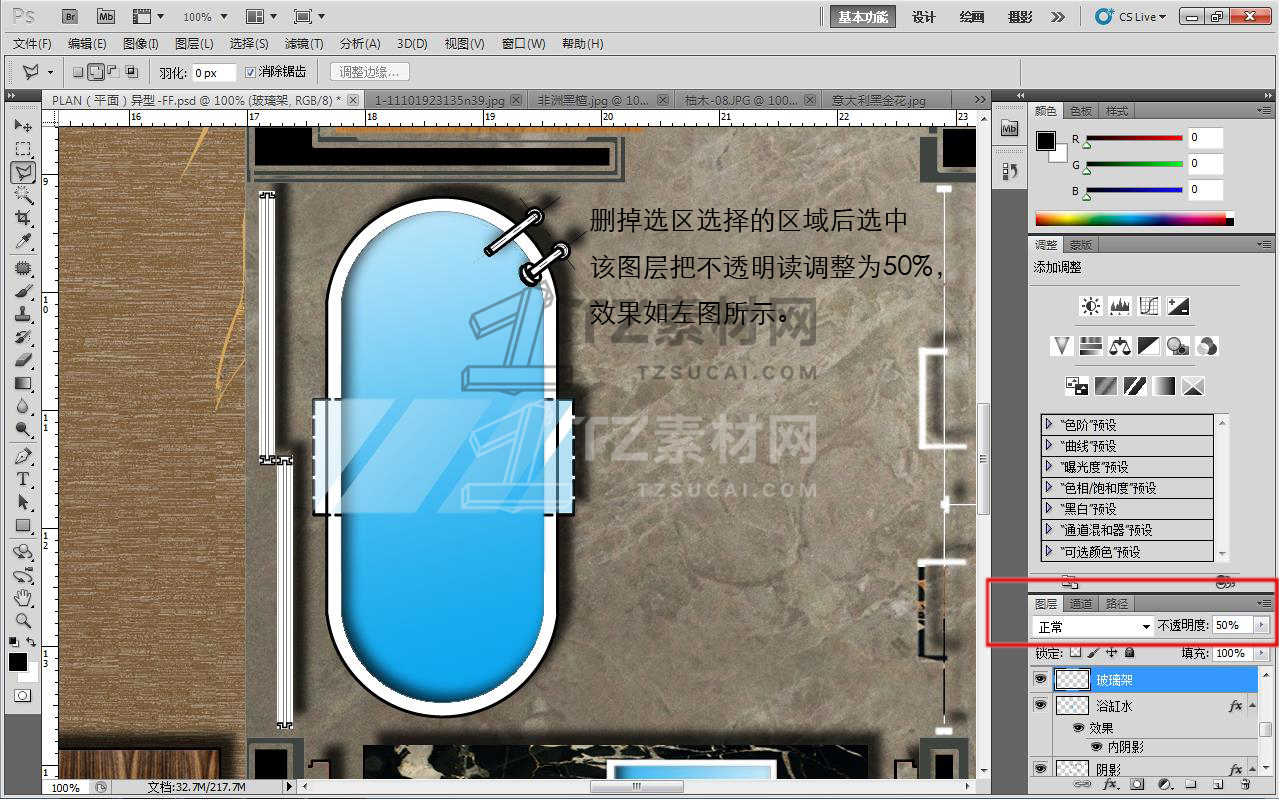The image size is (1279, 799).
Task: Add a Channel Mixer adjustment
Action: click(1207, 346)
